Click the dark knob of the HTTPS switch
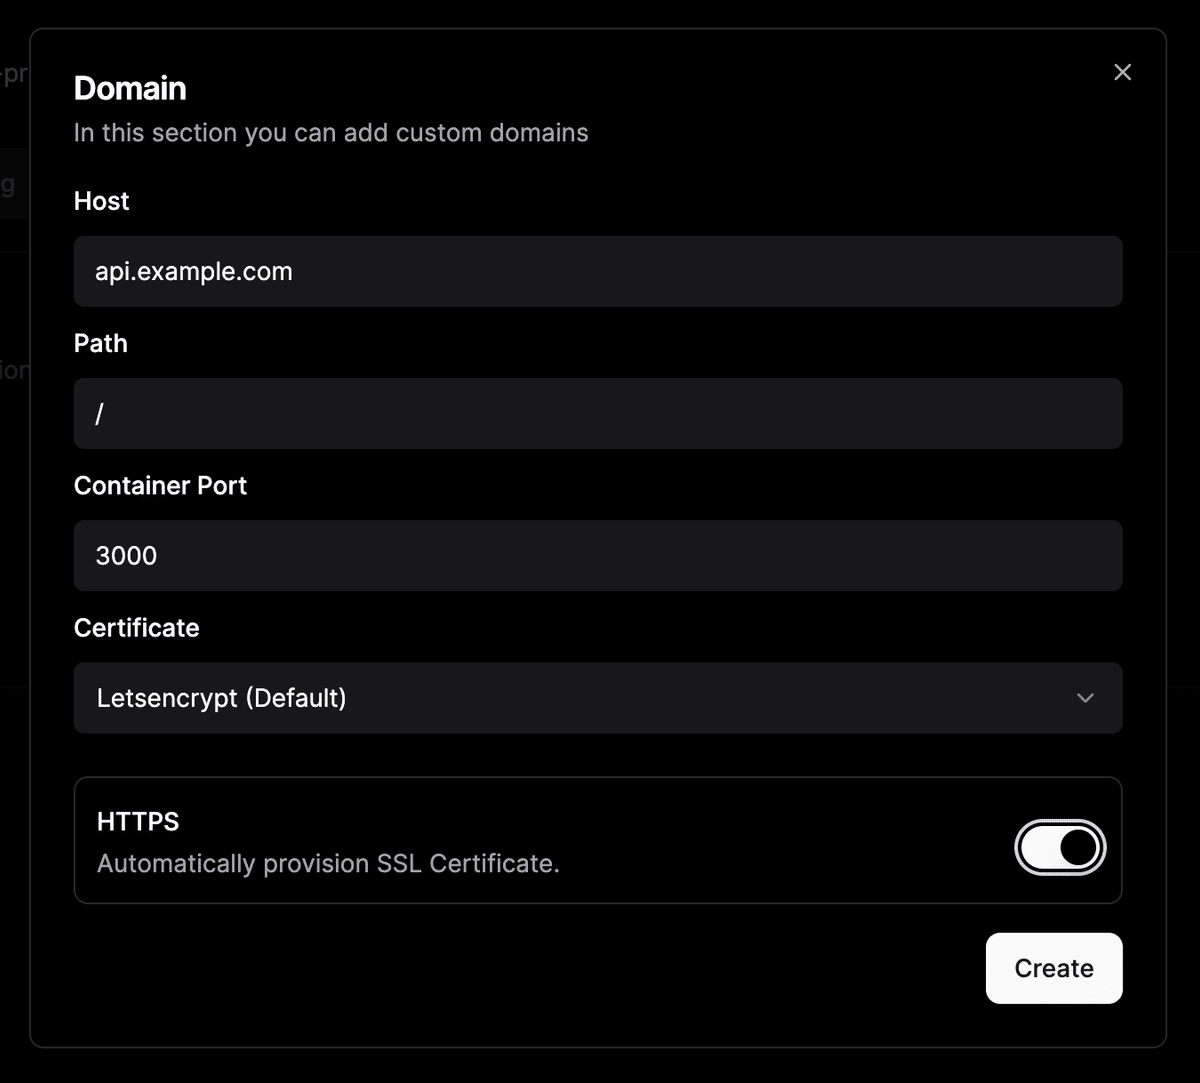The width and height of the screenshot is (1200, 1083). (1078, 848)
